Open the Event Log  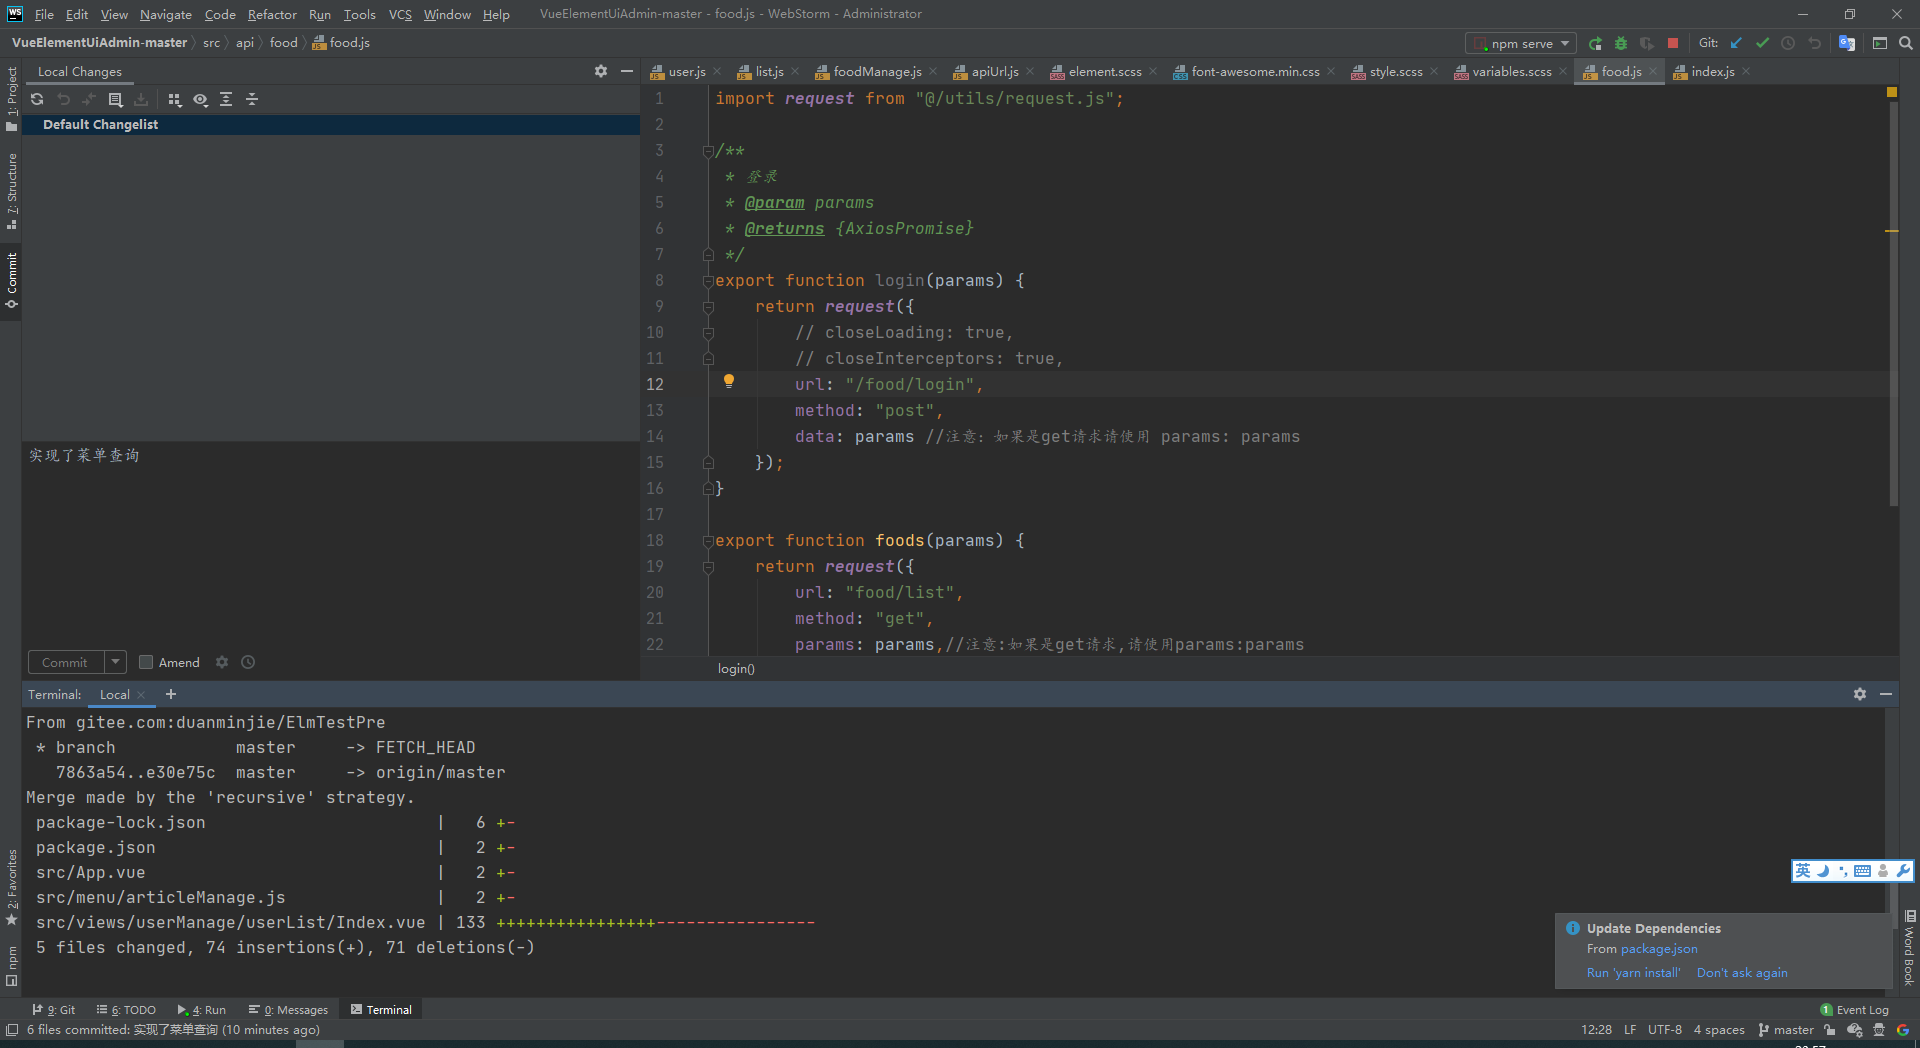tap(1854, 1010)
